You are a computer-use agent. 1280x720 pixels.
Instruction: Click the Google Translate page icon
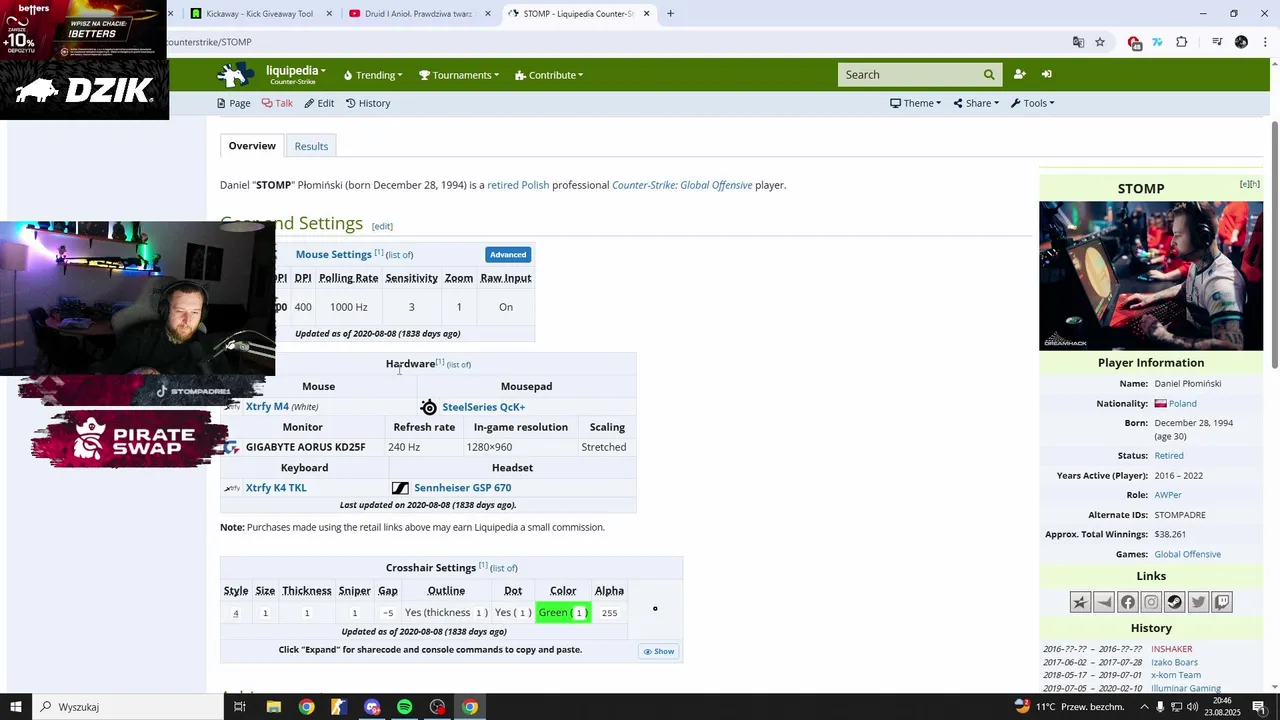[x=1078, y=42]
